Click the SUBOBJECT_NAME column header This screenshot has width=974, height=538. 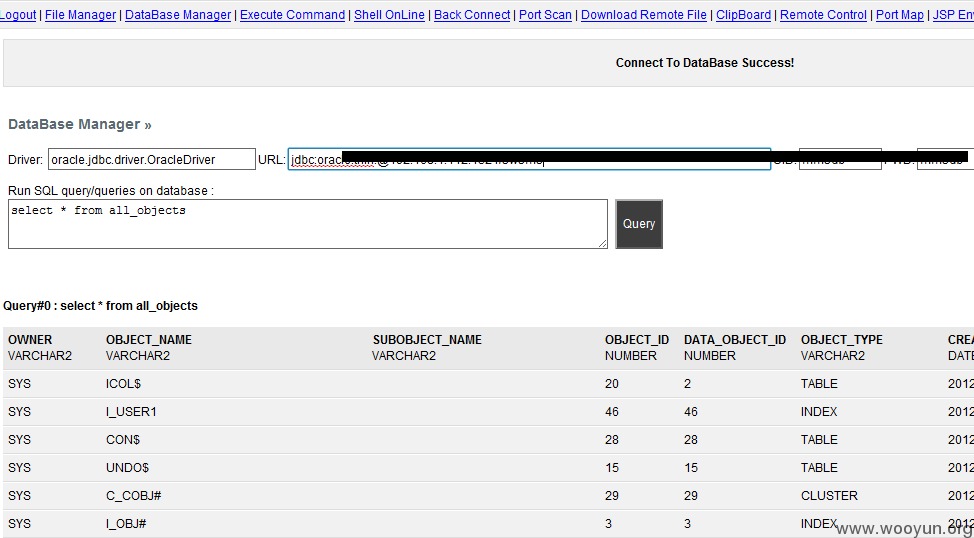tap(427, 340)
